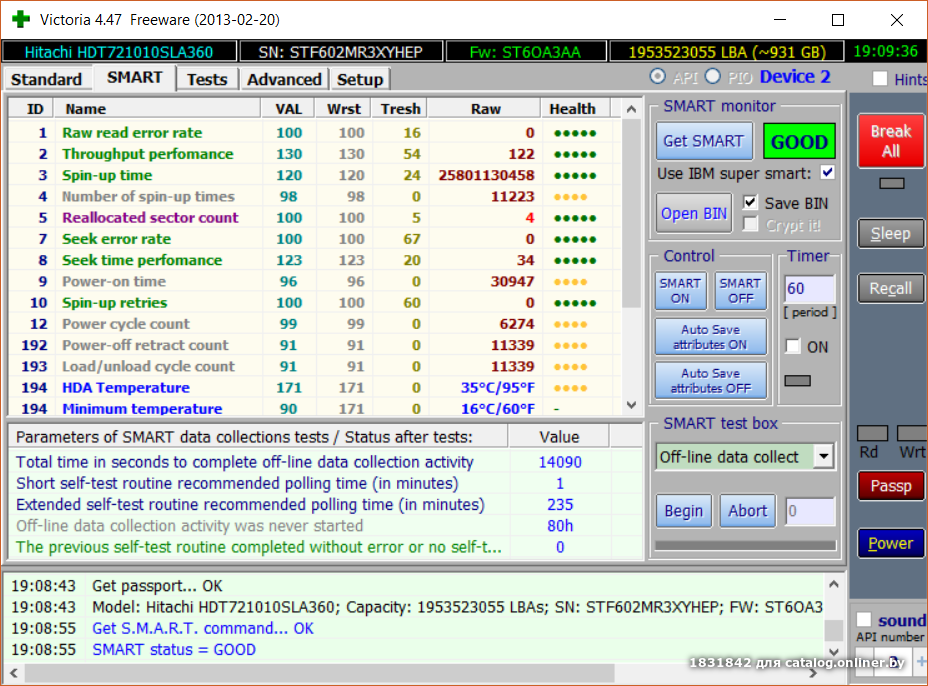The image size is (928, 686).
Task: Select the Throughput perfomance row
Action: pyautogui.click(x=314, y=154)
